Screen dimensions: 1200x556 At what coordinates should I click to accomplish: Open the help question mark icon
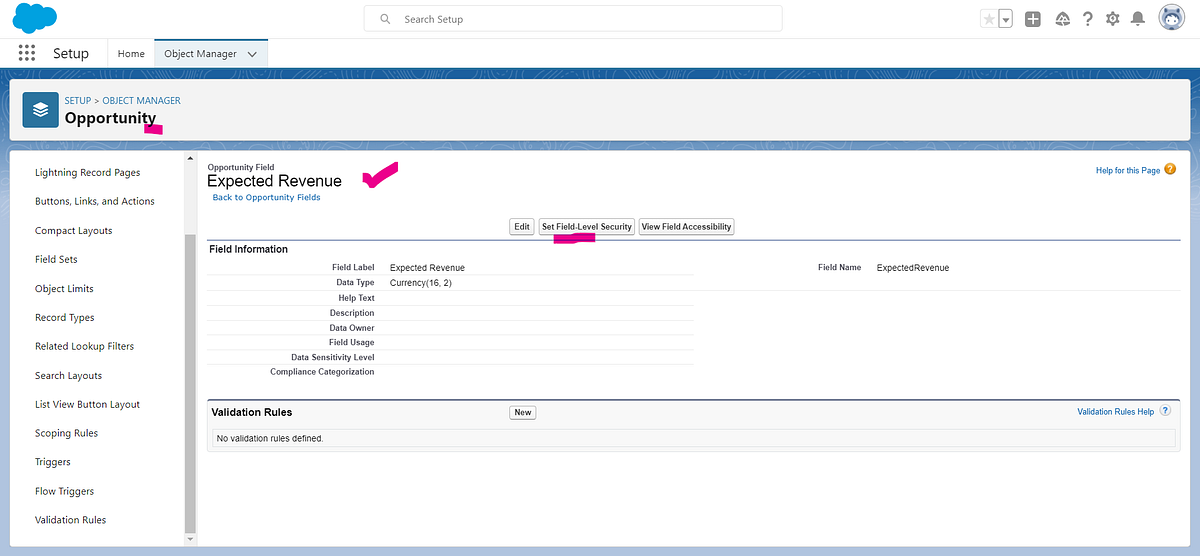(x=1088, y=19)
